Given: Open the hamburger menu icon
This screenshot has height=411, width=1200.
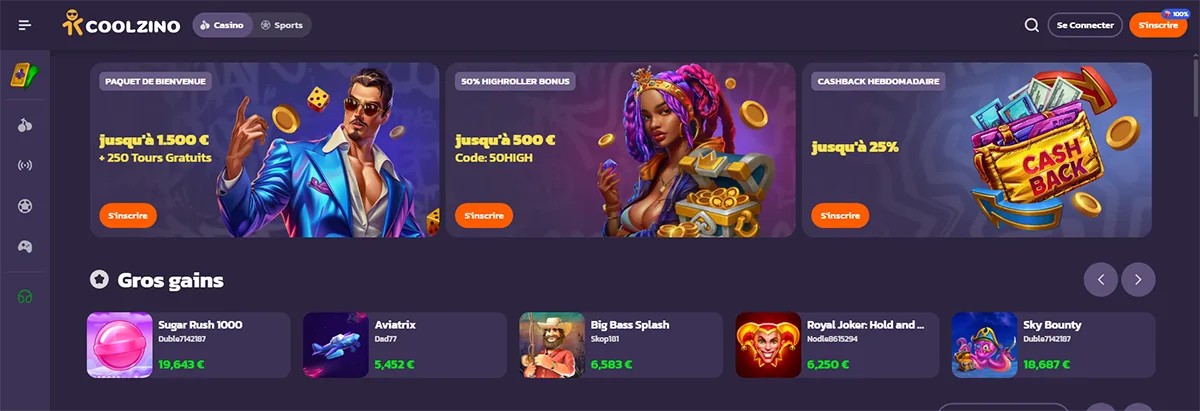Looking at the screenshot, I should (25, 25).
